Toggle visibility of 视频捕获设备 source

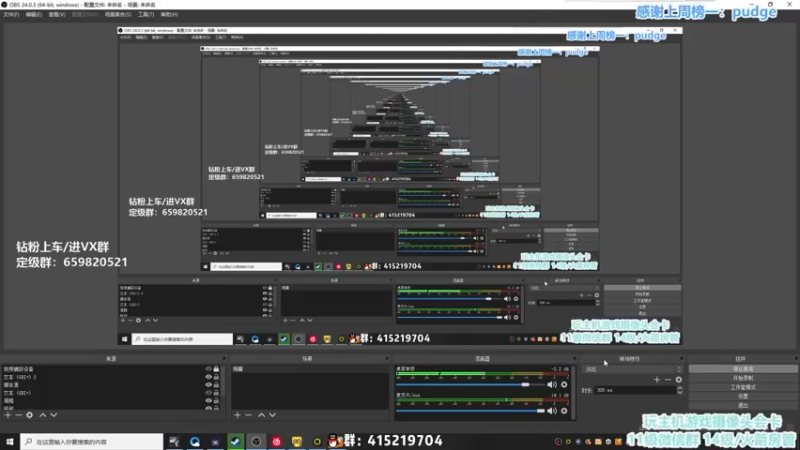[x=208, y=369]
